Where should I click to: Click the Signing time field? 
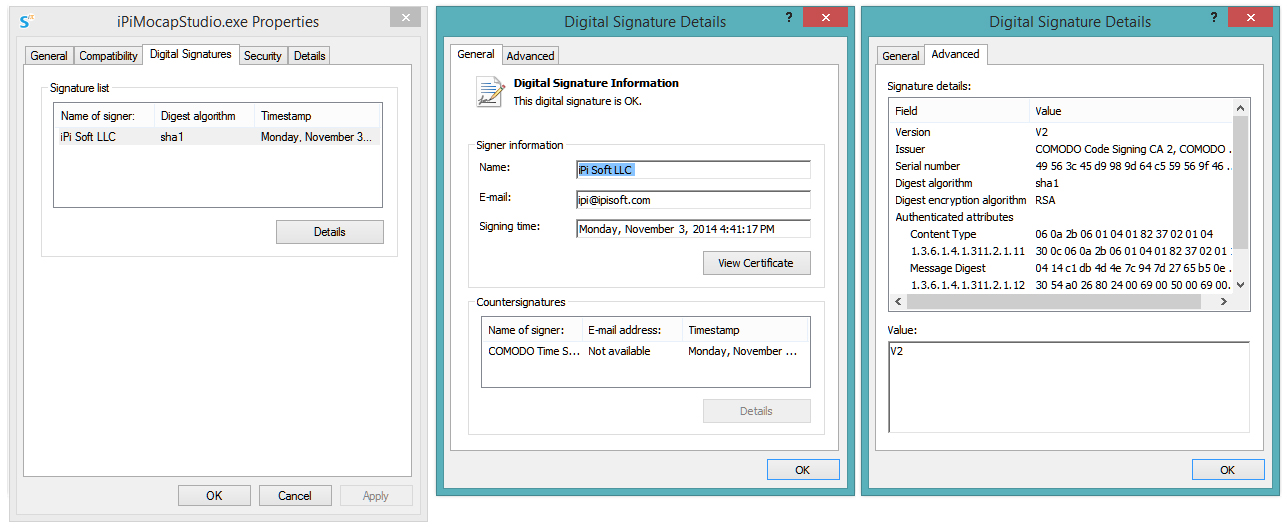(693, 229)
